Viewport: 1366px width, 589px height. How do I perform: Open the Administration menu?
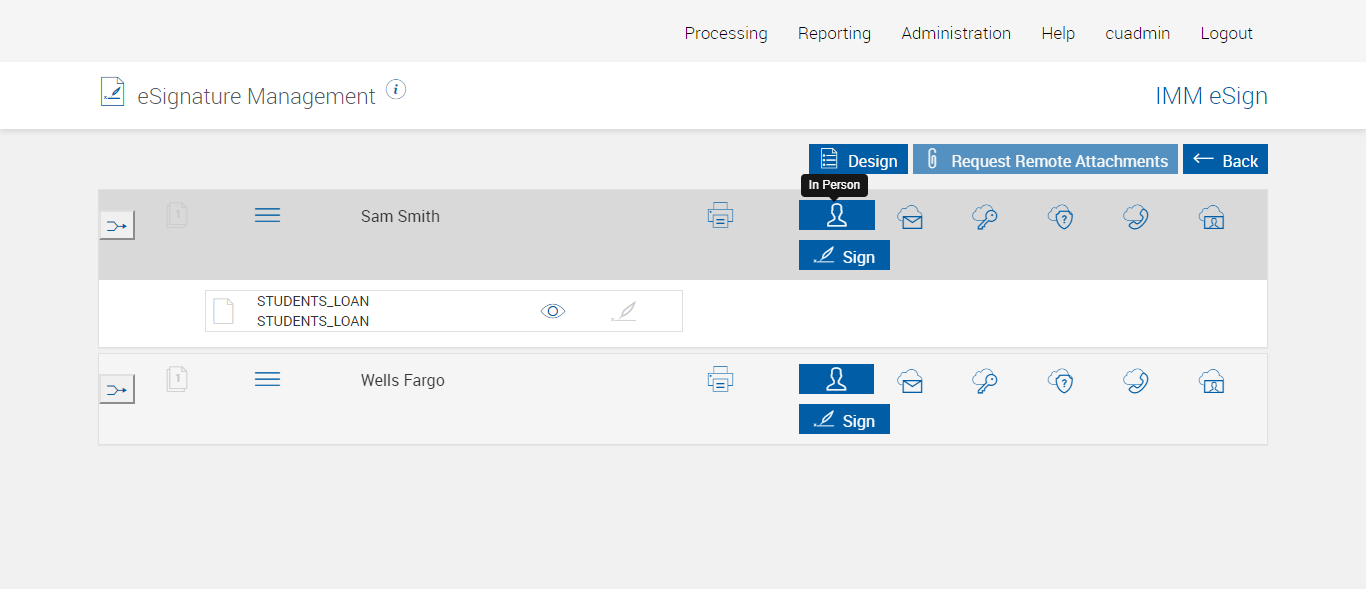point(956,33)
